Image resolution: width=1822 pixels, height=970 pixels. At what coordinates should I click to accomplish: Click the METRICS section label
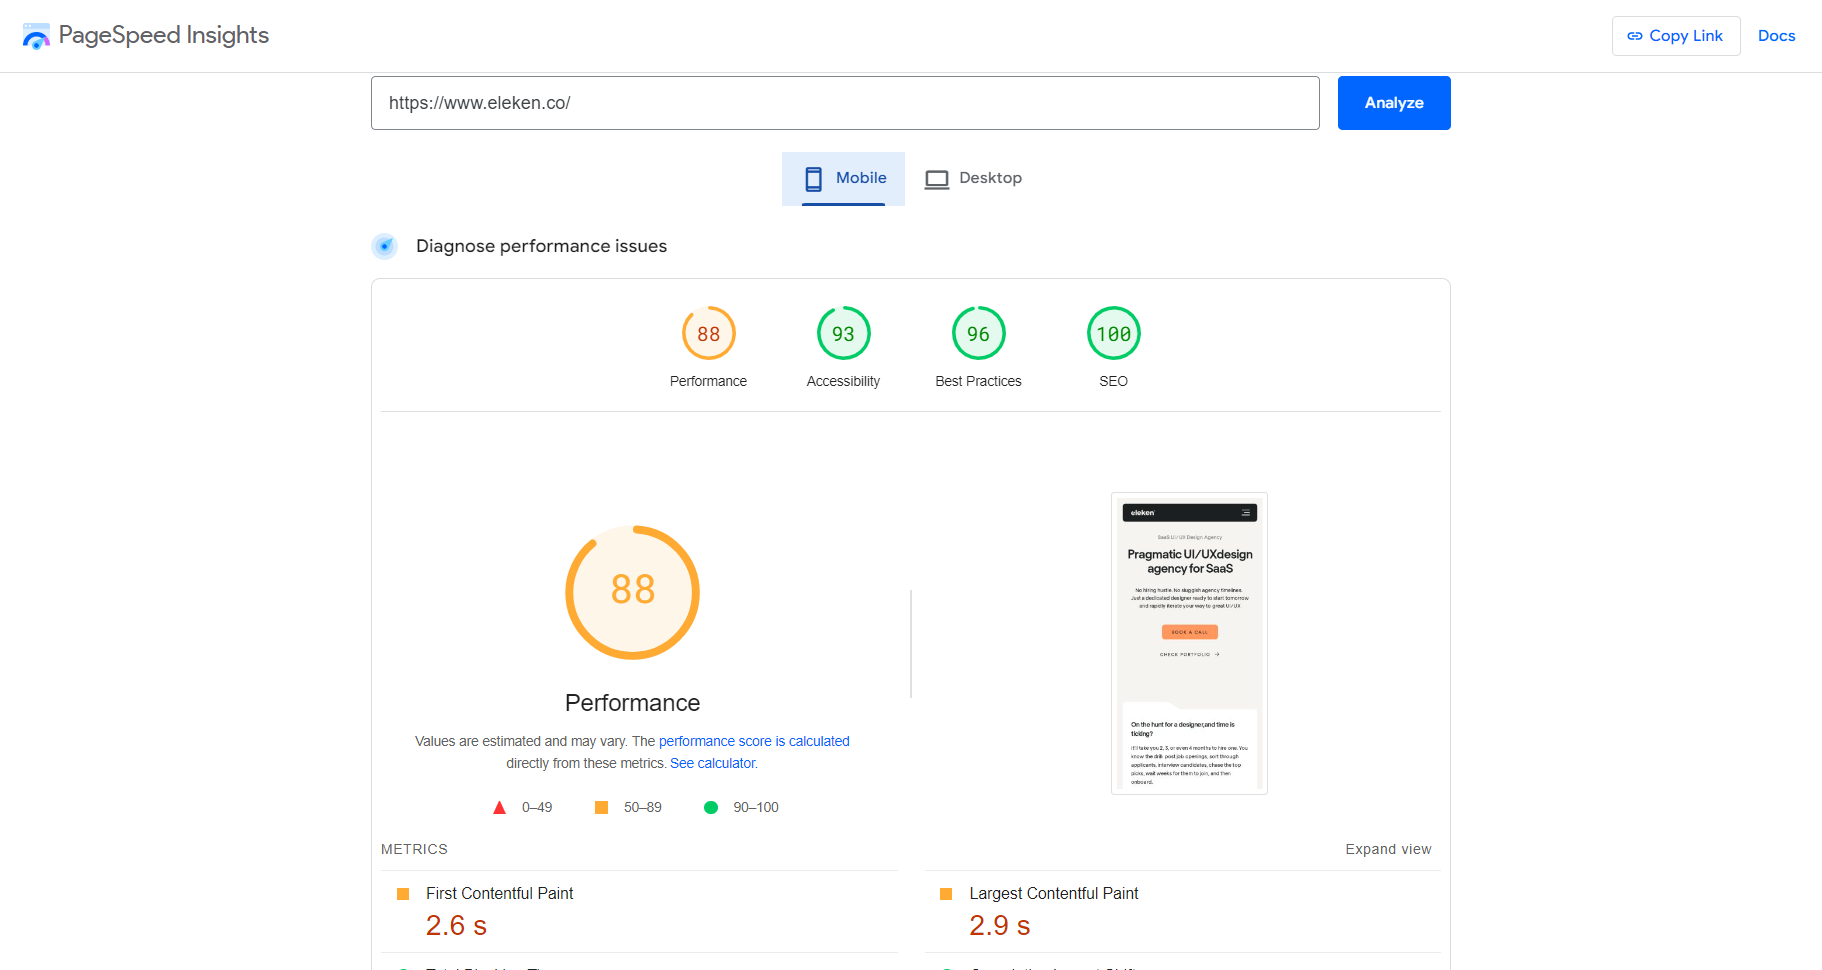[x=414, y=849]
